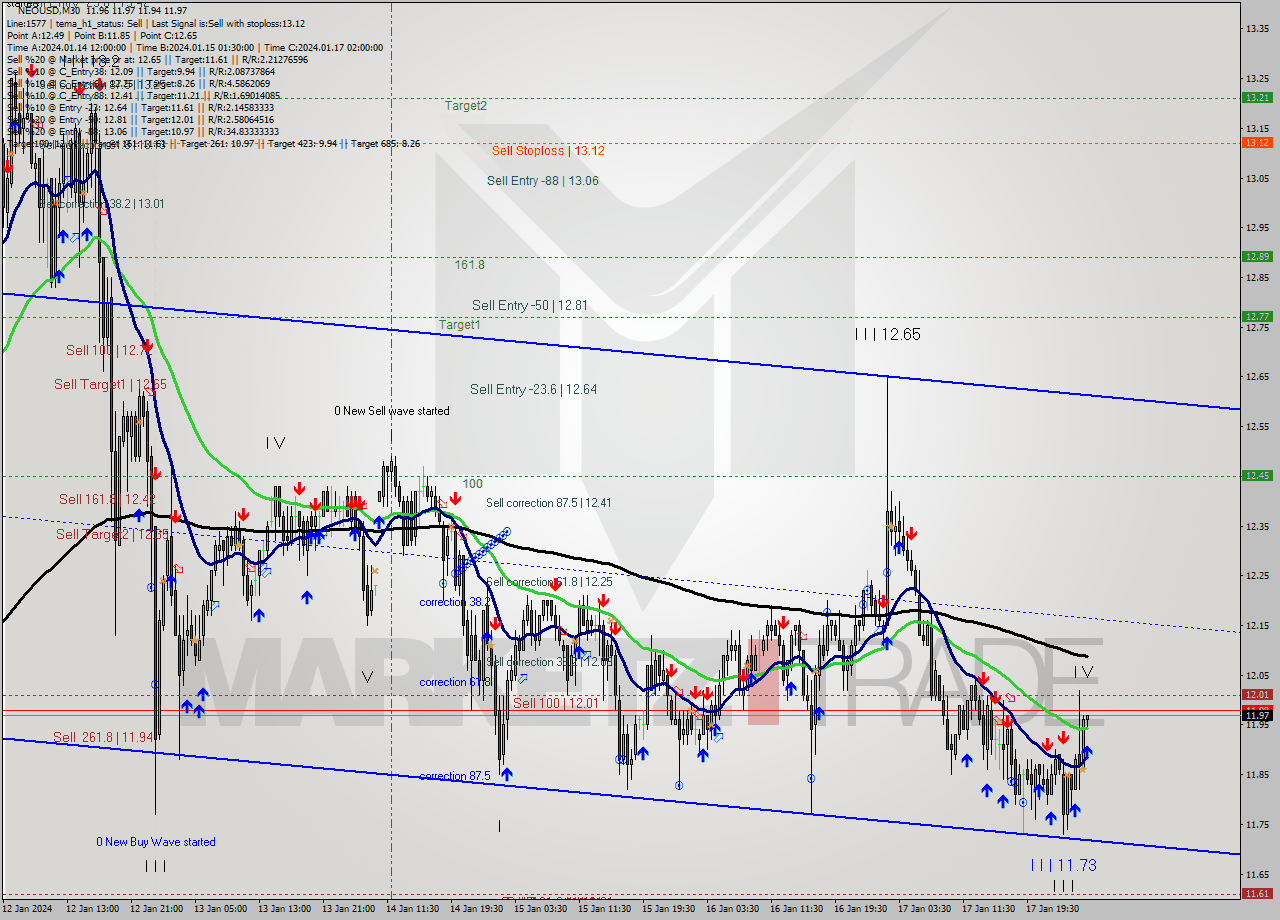
Task: Click the black 11.97 current price tag
Action: pos(1256,715)
